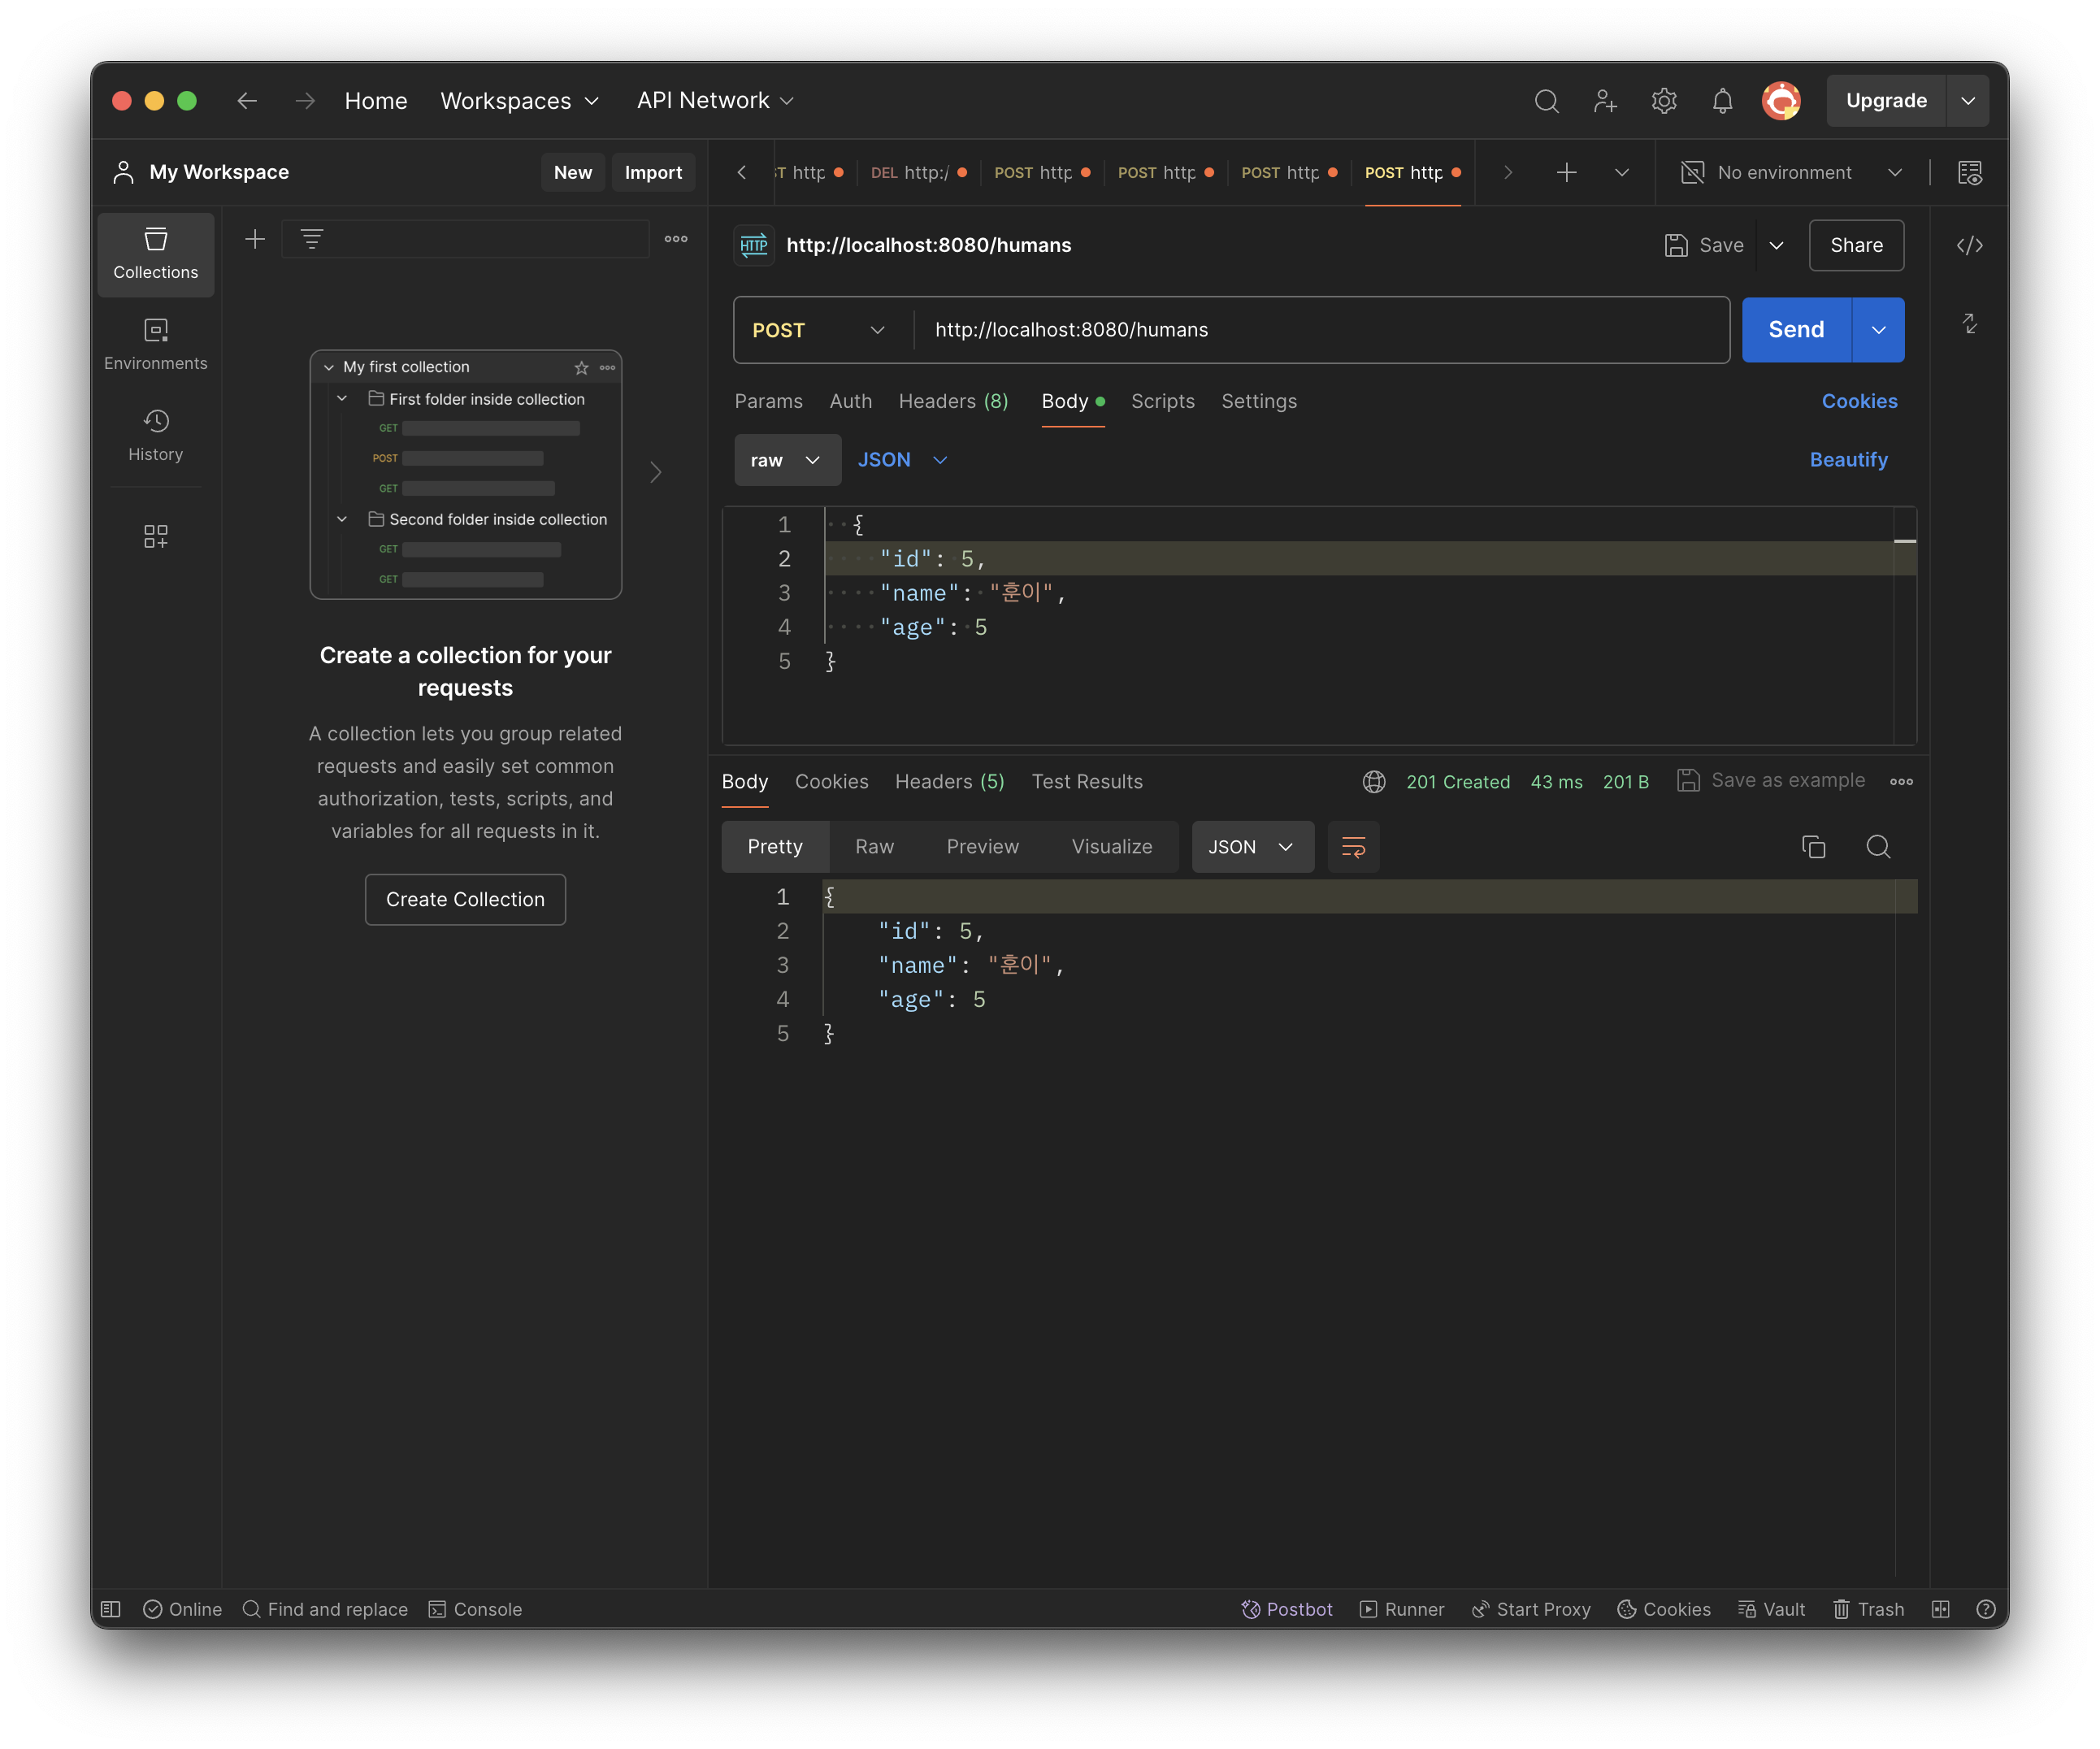Toggle word wrap in response viewer
This screenshot has height=1749, width=2100.
1353,847
